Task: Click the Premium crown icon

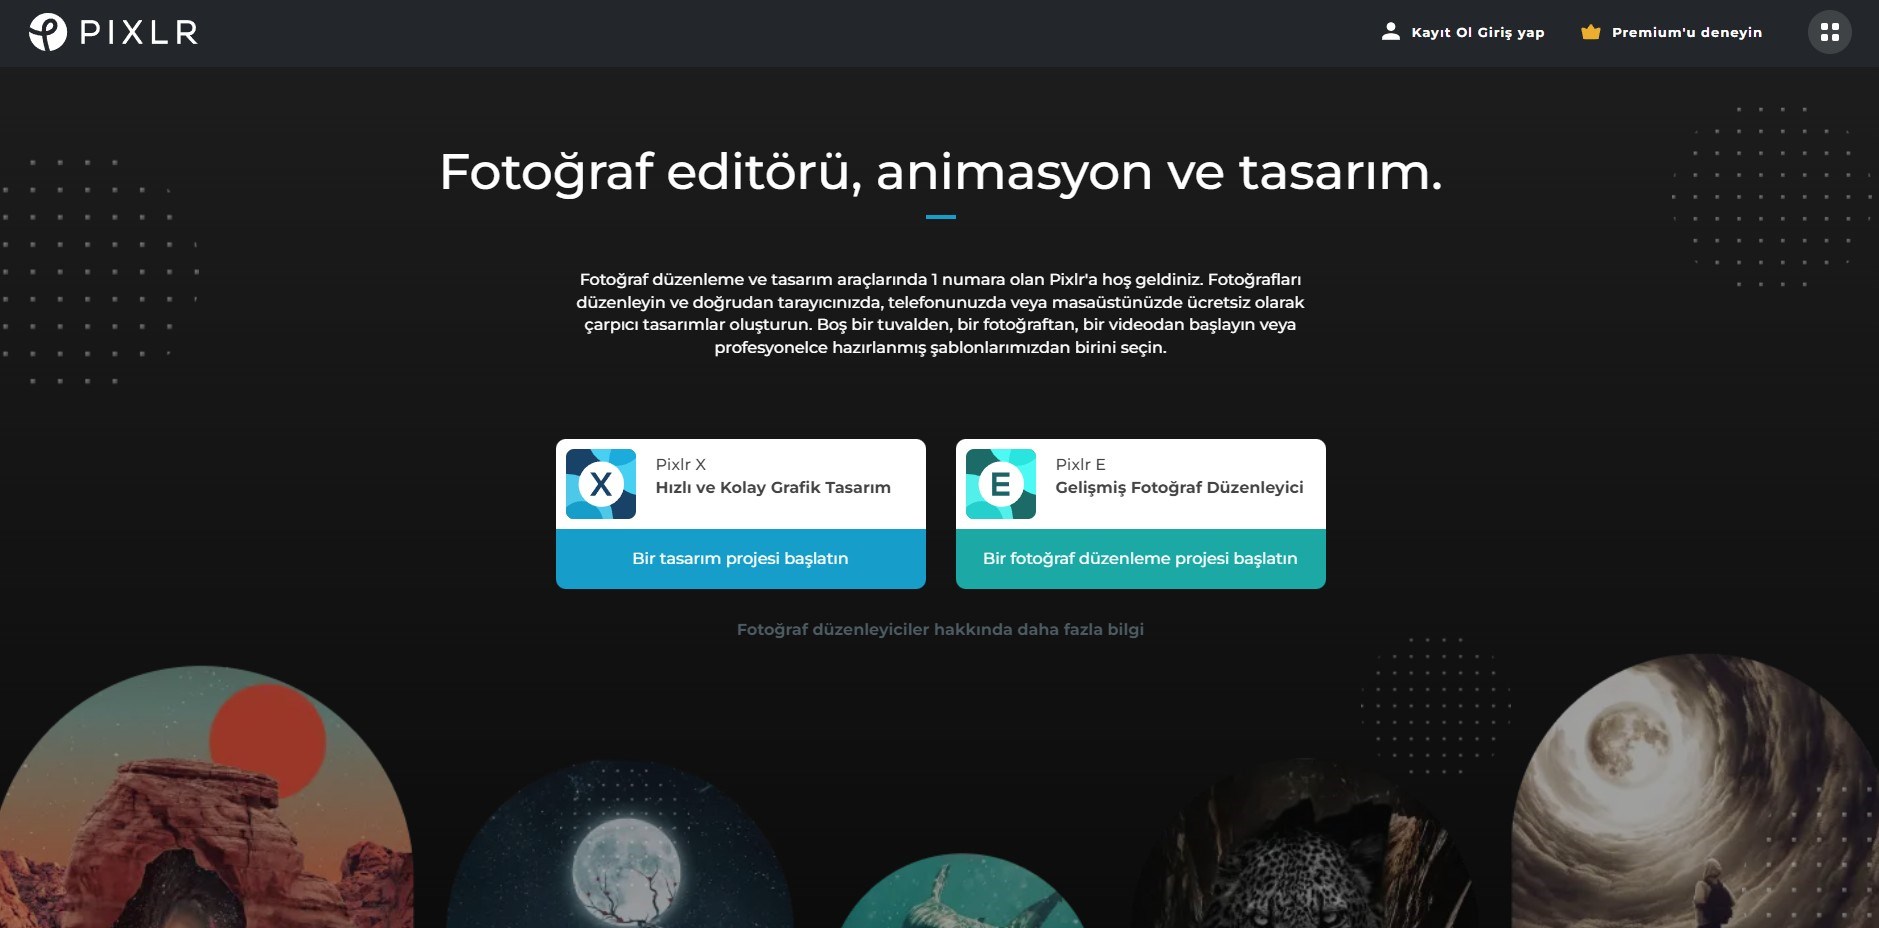Action: coord(1590,32)
